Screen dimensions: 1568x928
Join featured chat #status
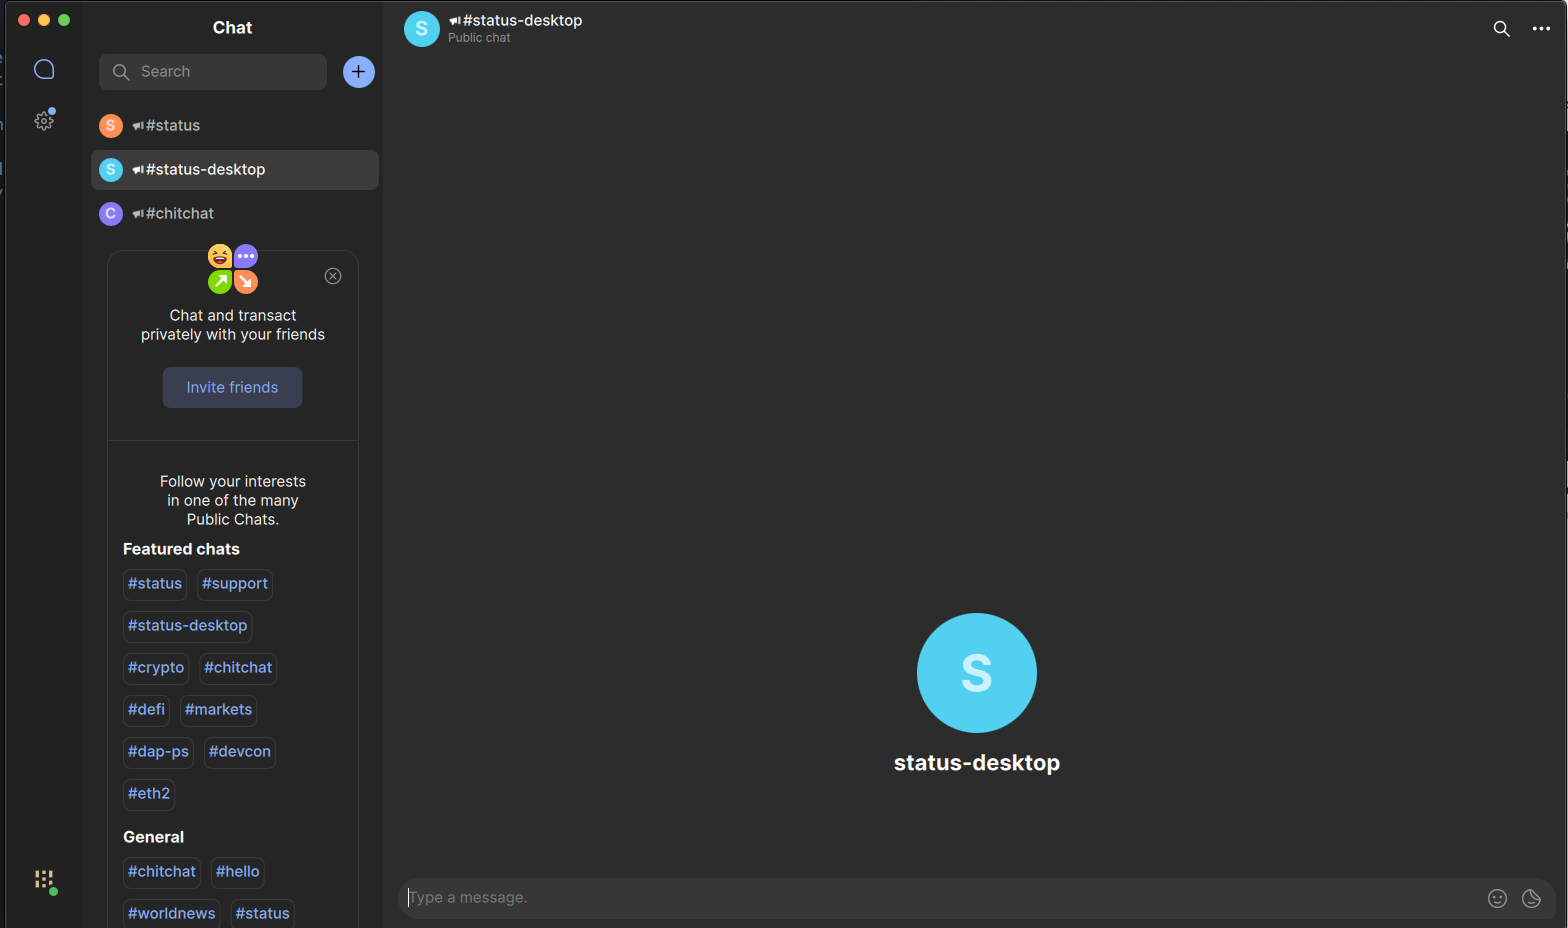(x=155, y=584)
